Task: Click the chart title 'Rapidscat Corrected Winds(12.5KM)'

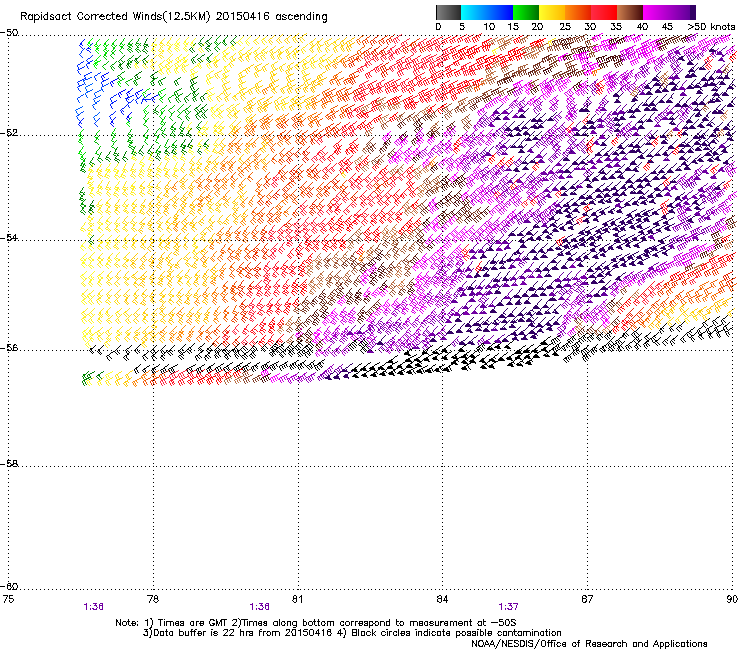Action: 116,17
